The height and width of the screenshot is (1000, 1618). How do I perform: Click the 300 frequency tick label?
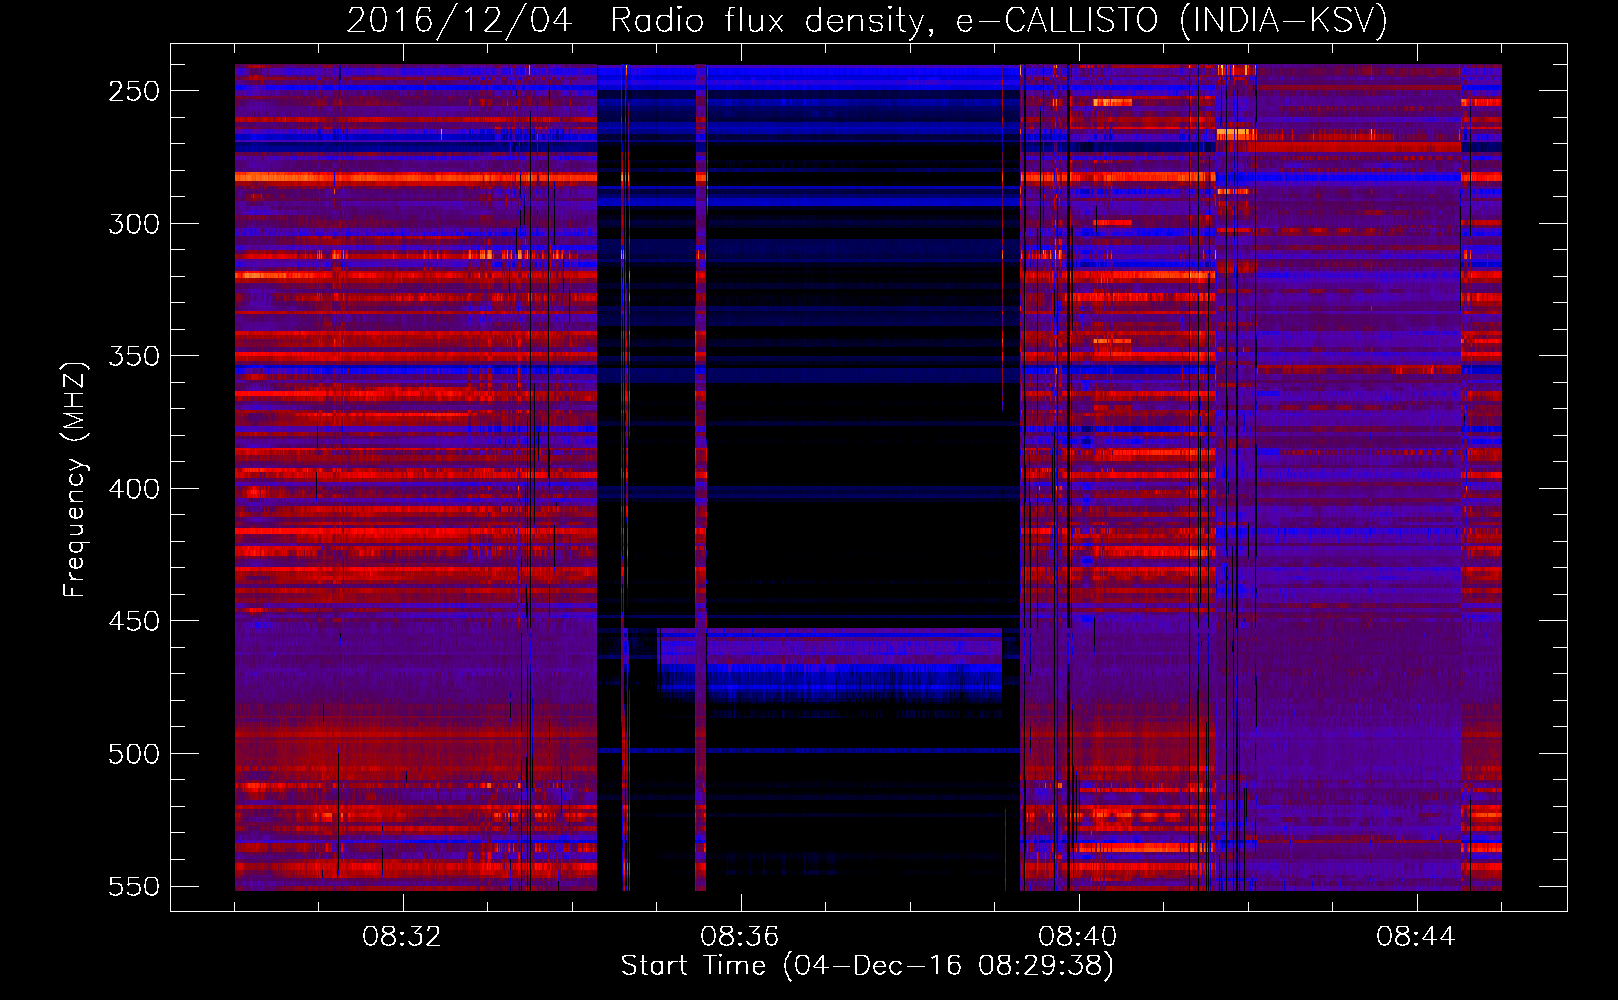[x=134, y=224]
